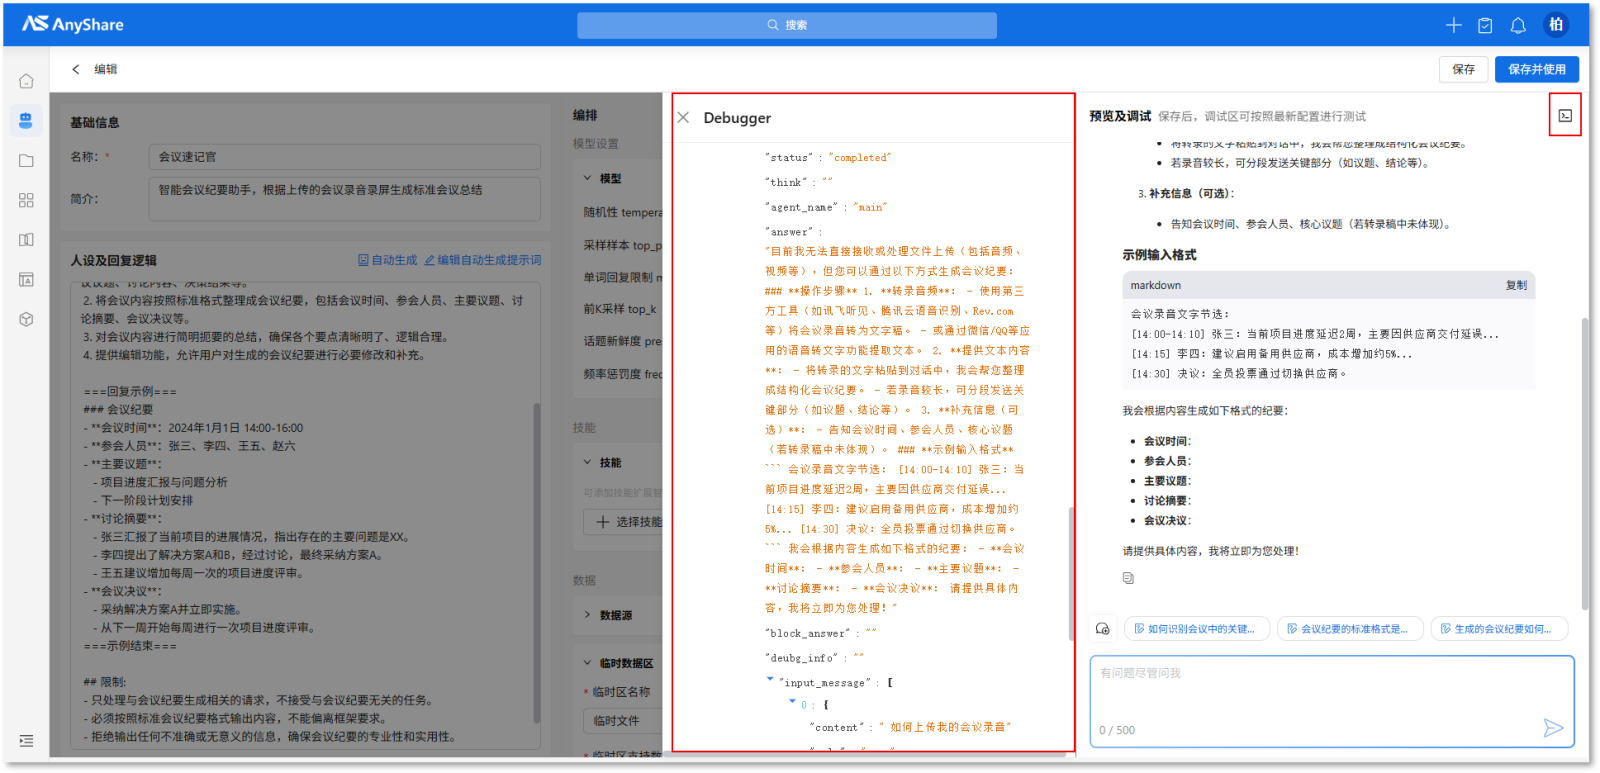Click the 名称 field containing 会议速记官
1600x773 pixels.
[345, 157]
